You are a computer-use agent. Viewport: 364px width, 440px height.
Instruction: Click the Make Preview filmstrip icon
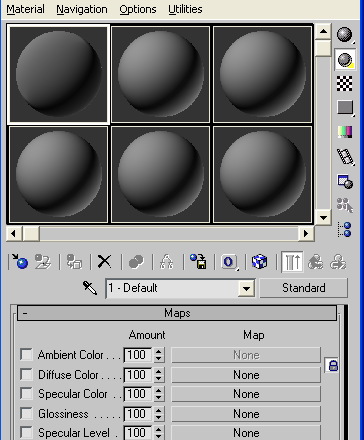click(345, 157)
